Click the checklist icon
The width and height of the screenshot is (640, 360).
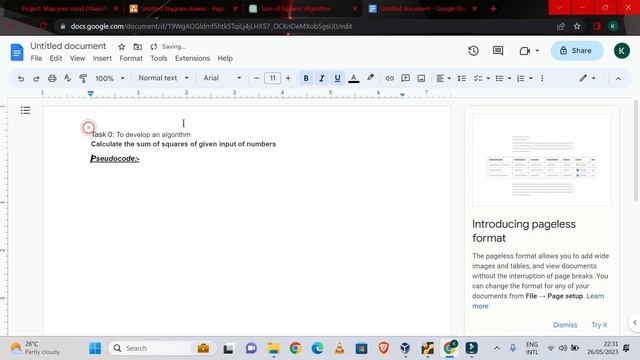tap(478, 78)
